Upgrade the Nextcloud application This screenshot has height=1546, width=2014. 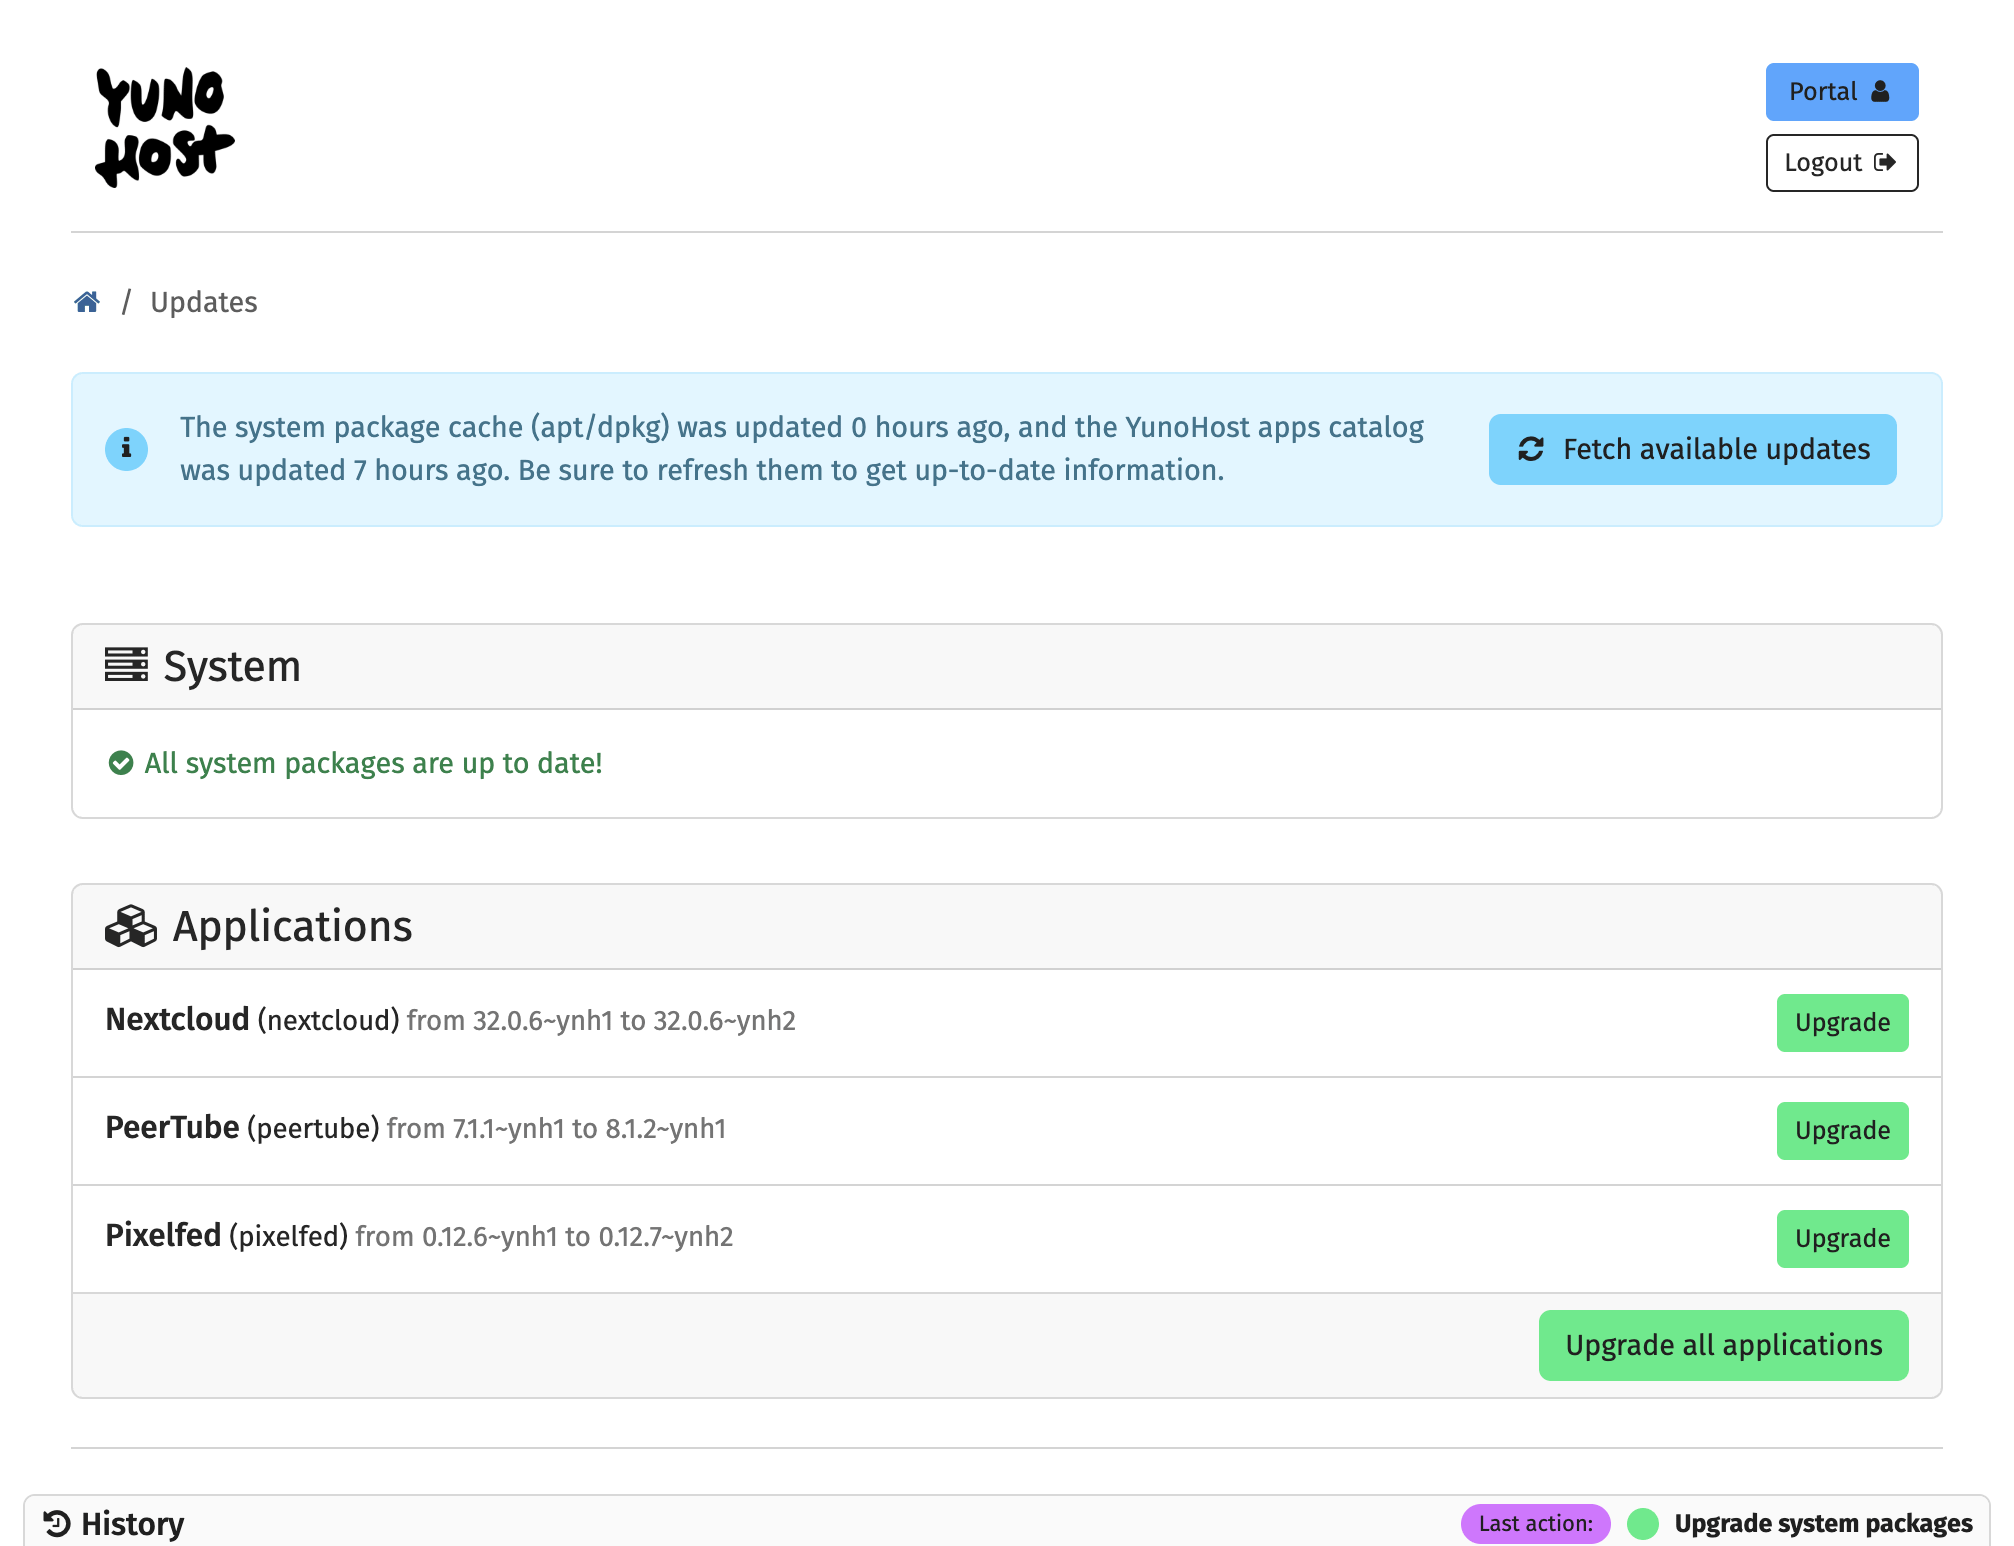pos(1842,1022)
